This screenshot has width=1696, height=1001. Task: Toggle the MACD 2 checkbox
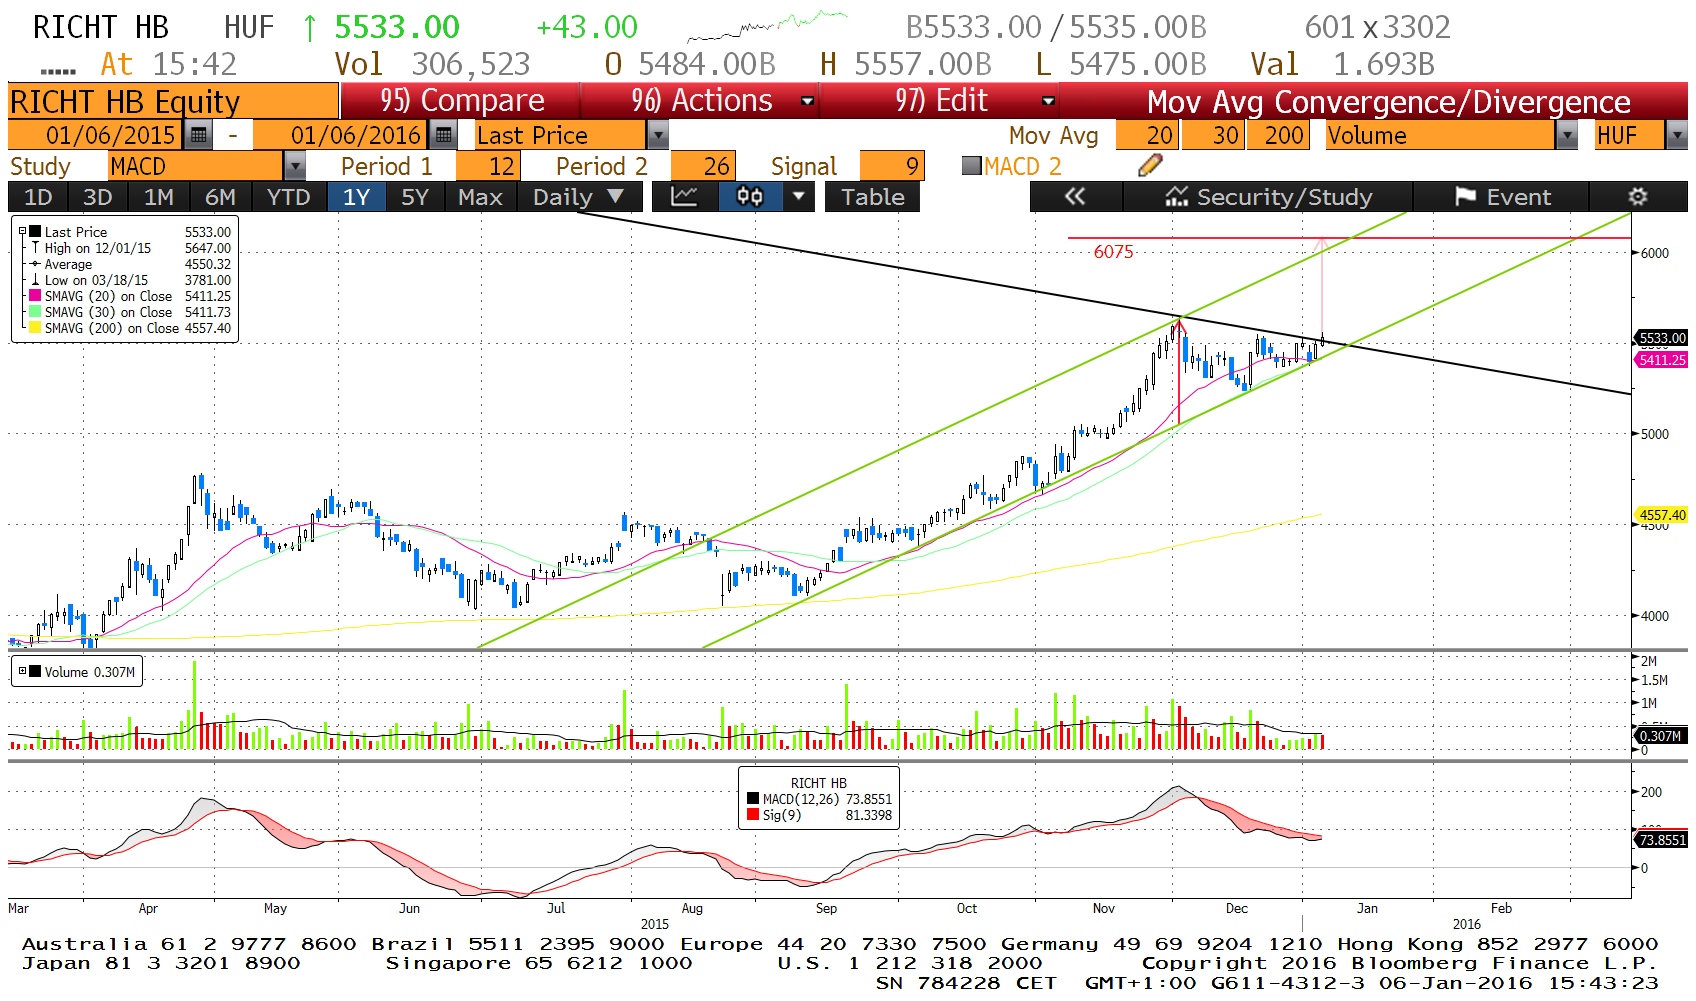coord(971,166)
